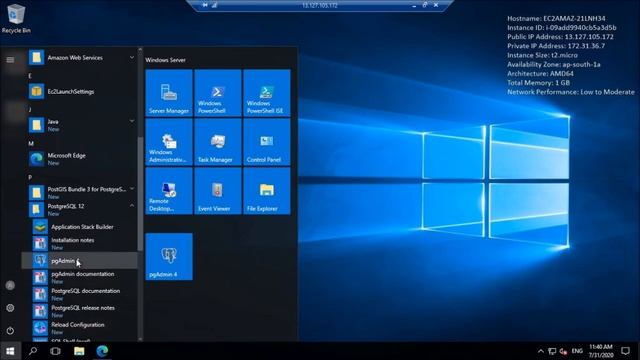The image size is (640, 360).
Task: Pin the remote desktop connection bar
Action: (x=205, y=5)
